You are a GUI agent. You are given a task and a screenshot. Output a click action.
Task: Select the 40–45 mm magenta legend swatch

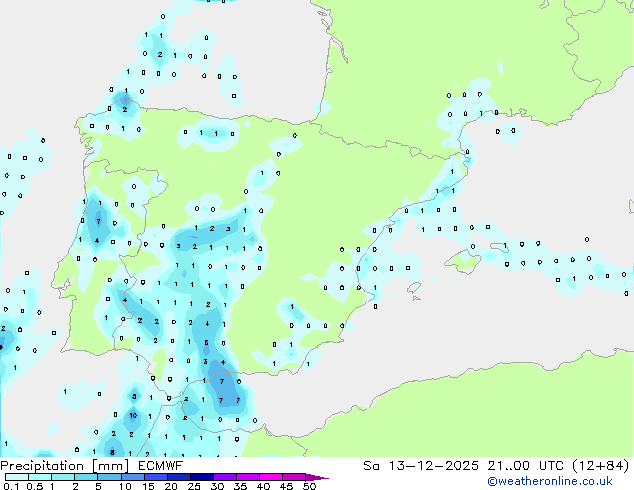click(271, 477)
